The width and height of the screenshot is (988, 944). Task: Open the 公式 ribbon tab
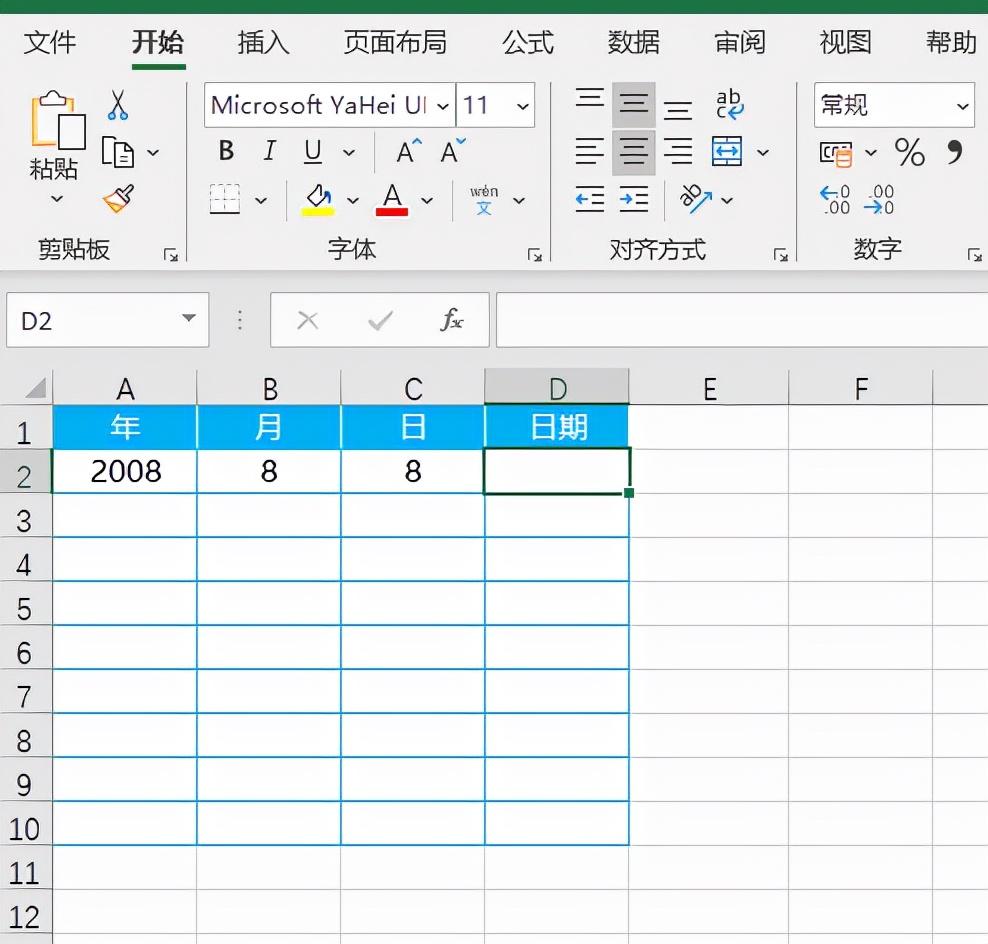point(527,43)
